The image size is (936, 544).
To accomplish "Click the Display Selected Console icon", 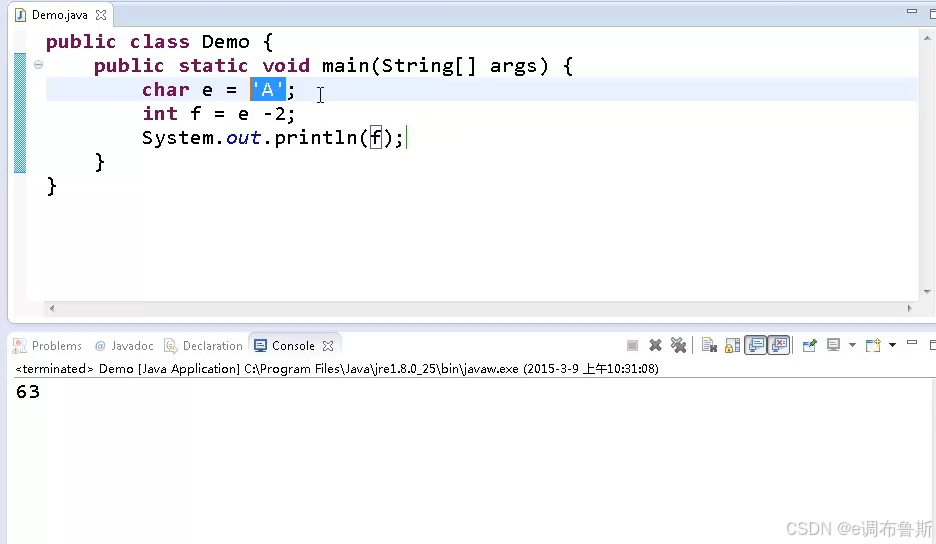I will [x=833, y=345].
